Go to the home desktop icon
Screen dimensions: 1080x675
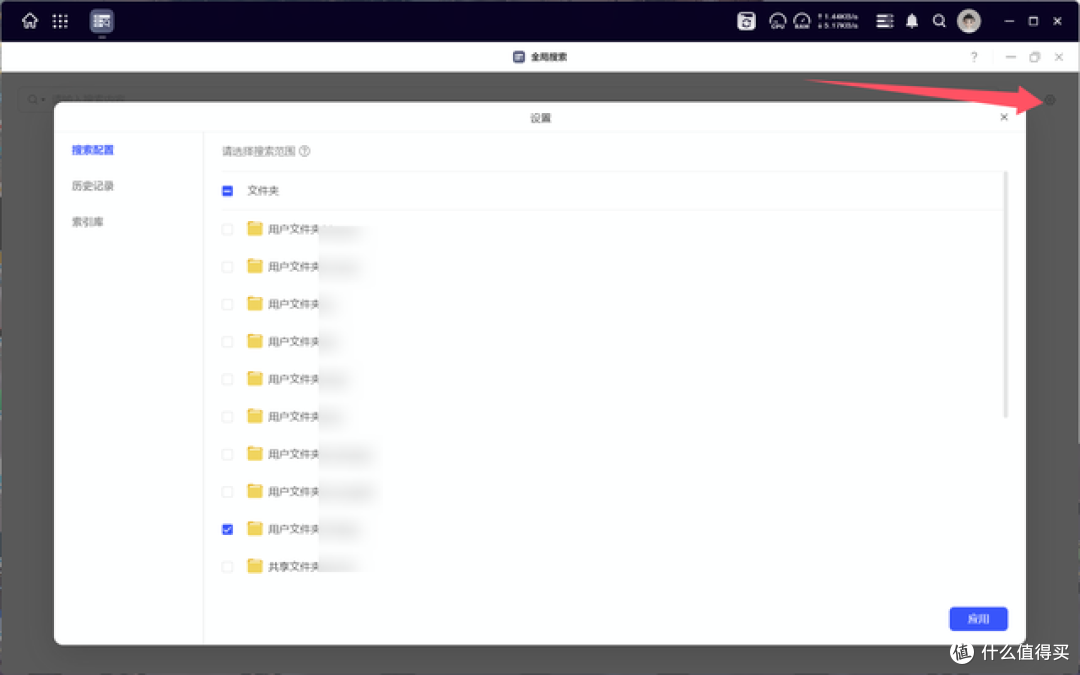30,21
